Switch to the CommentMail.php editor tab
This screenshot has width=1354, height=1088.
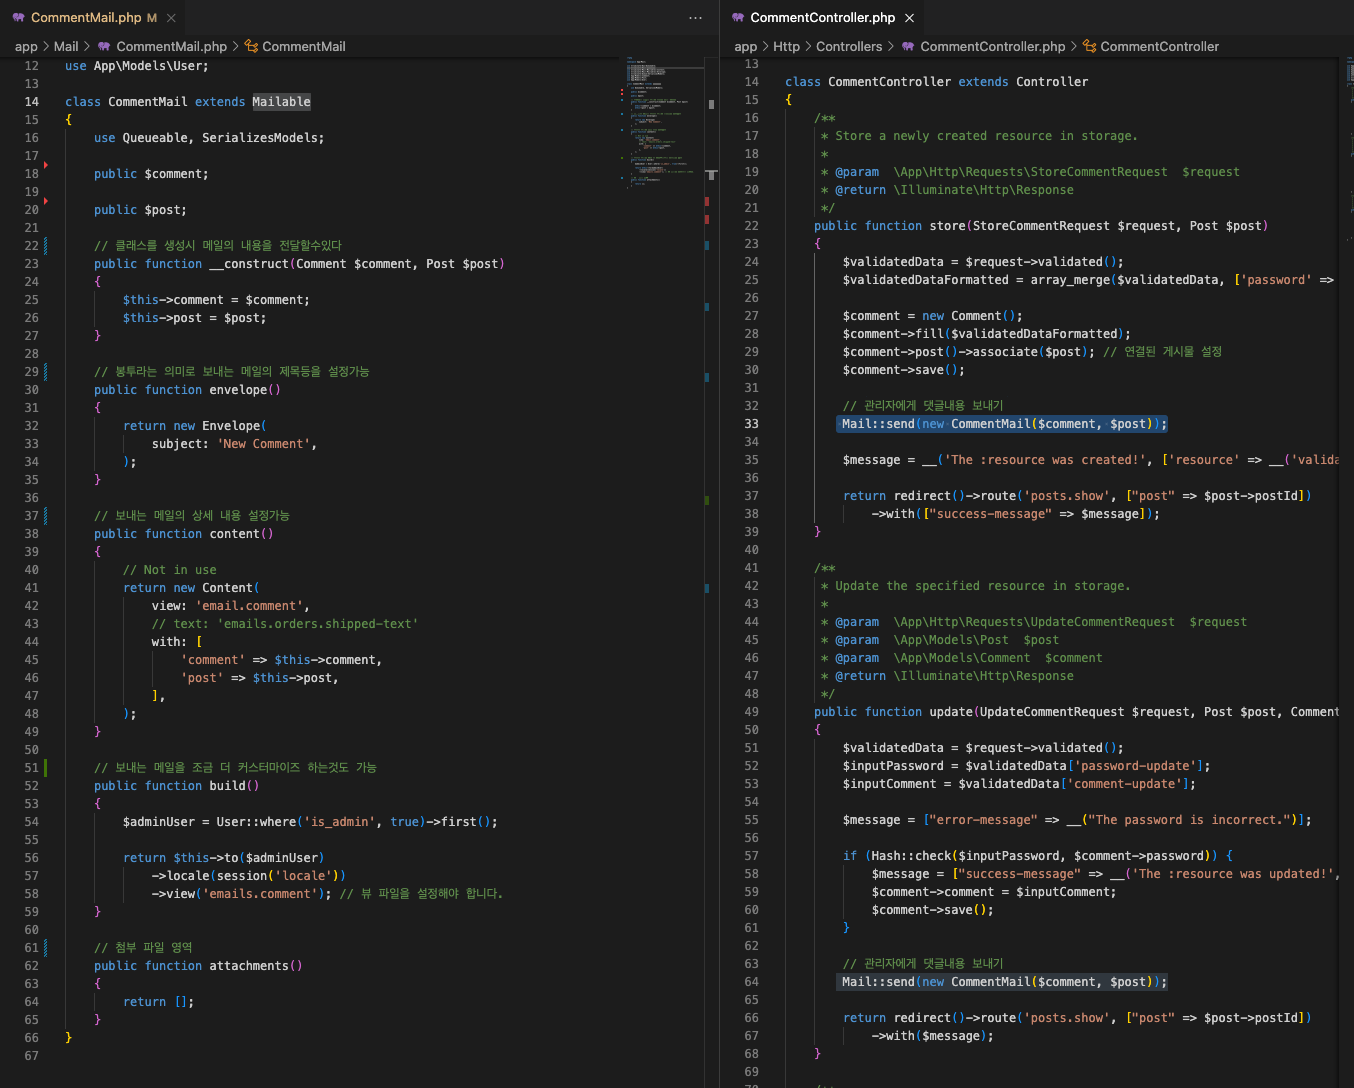click(x=85, y=18)
